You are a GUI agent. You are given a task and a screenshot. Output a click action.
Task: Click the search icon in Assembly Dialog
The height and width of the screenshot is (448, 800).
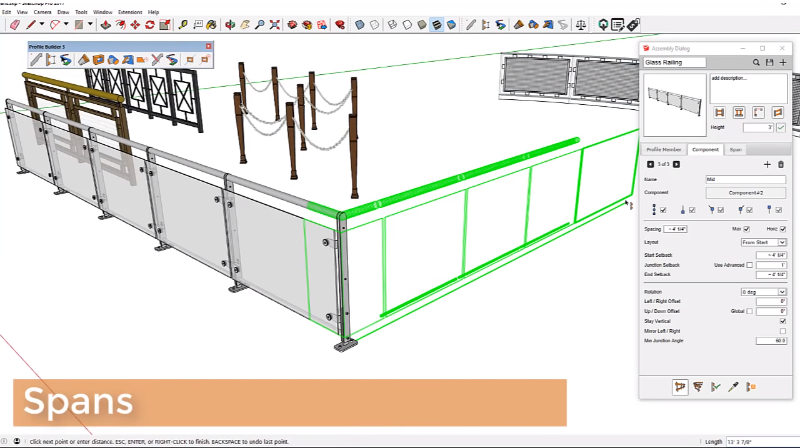[756, 62]
